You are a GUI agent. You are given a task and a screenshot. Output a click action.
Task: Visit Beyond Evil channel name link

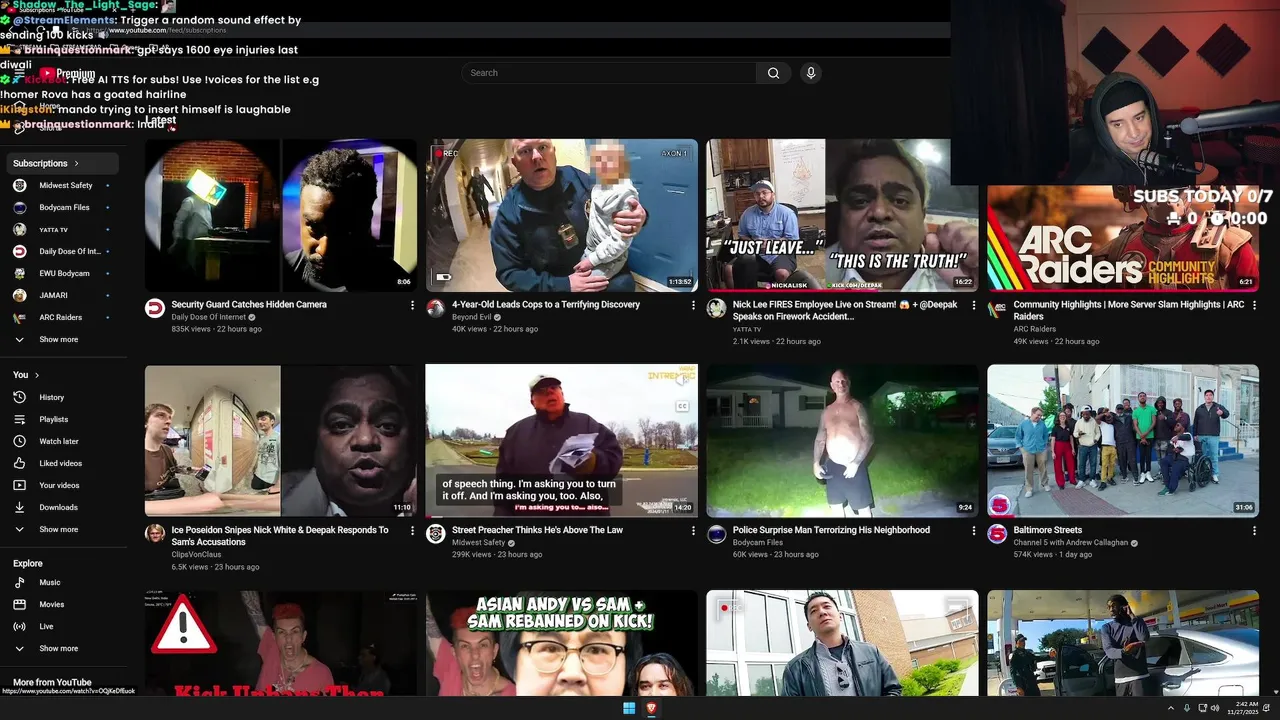pyautogui.click(x=472, y=317)
